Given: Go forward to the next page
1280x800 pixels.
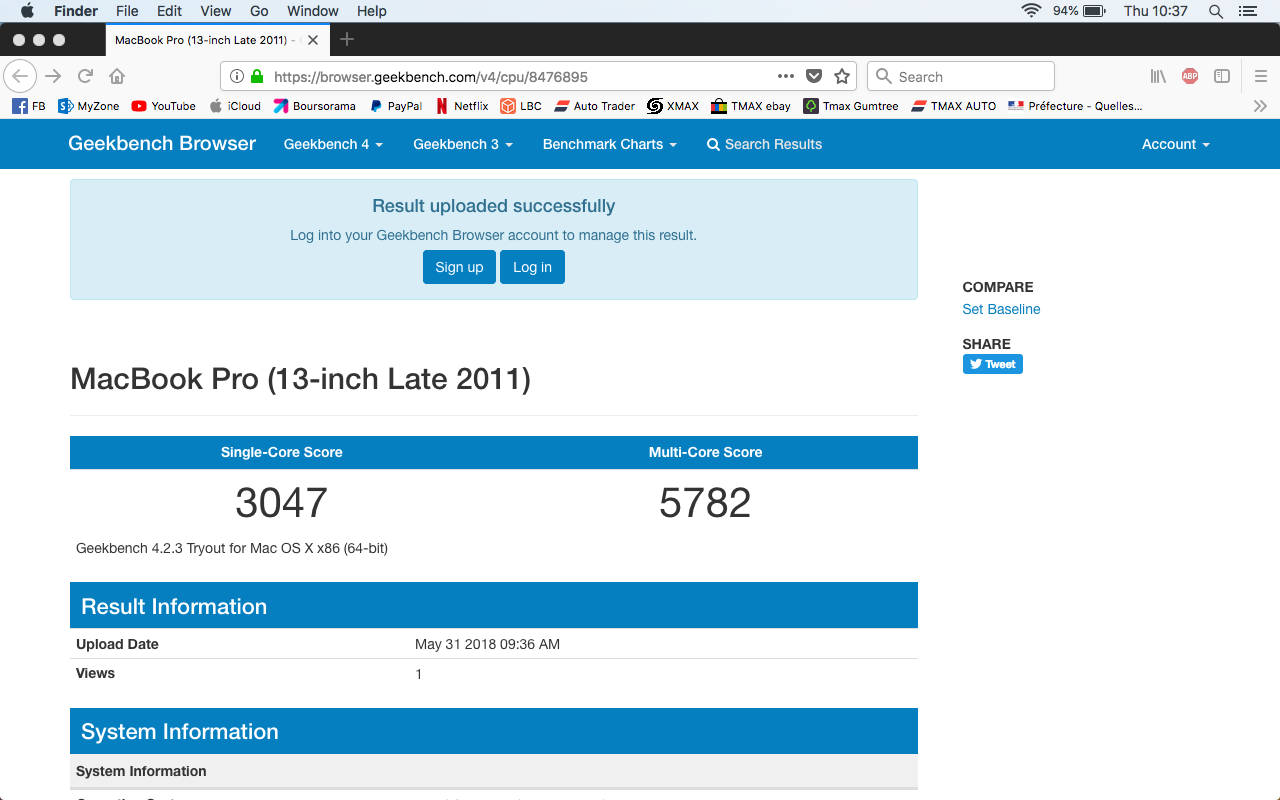Looking at the screenshot, I should pos(53,76).
